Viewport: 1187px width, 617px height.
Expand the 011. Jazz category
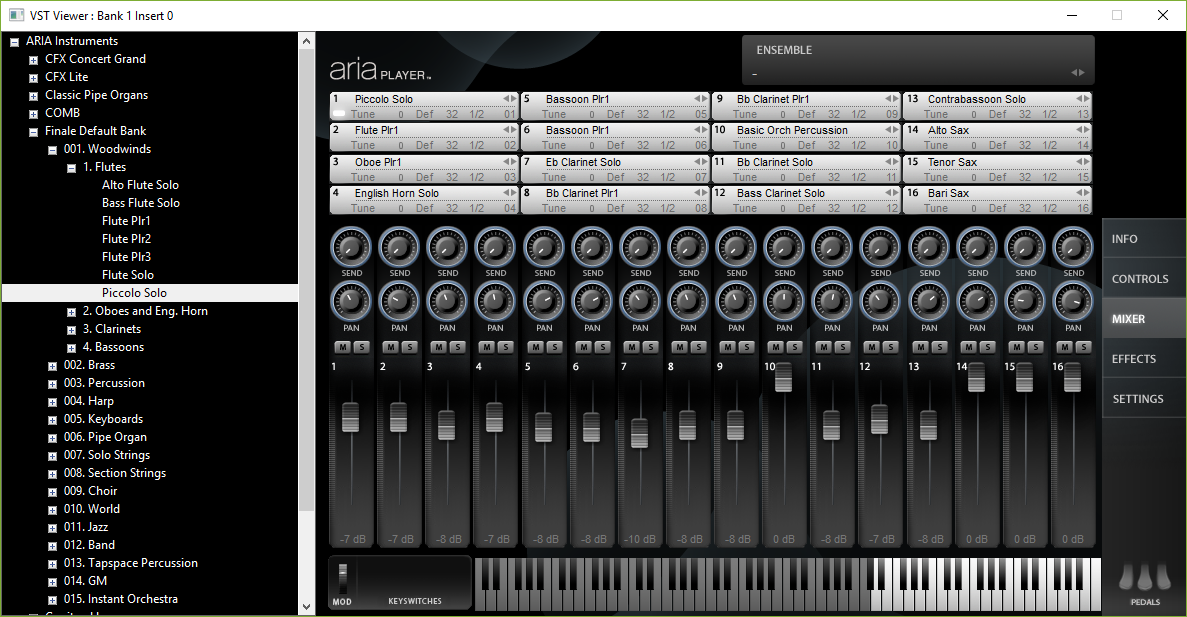click(x=52, y=528)
